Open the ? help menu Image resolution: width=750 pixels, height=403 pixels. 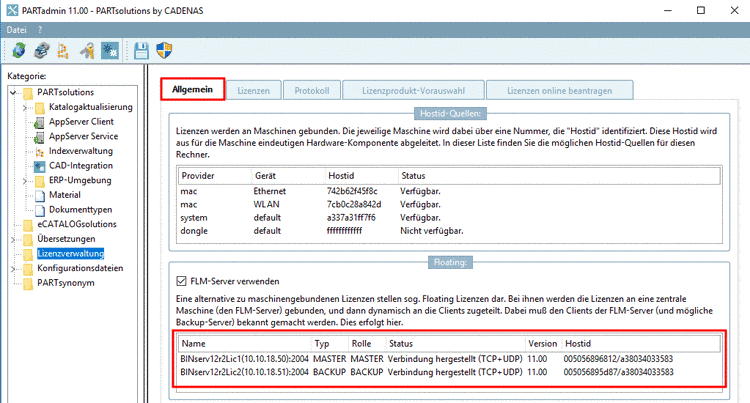(40, 30)
